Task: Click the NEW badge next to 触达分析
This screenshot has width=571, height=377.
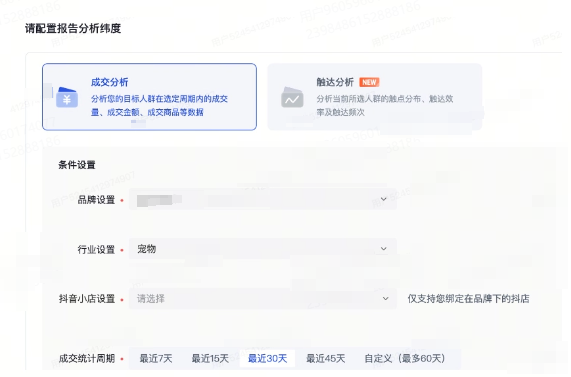Action: tap(369, 82)
